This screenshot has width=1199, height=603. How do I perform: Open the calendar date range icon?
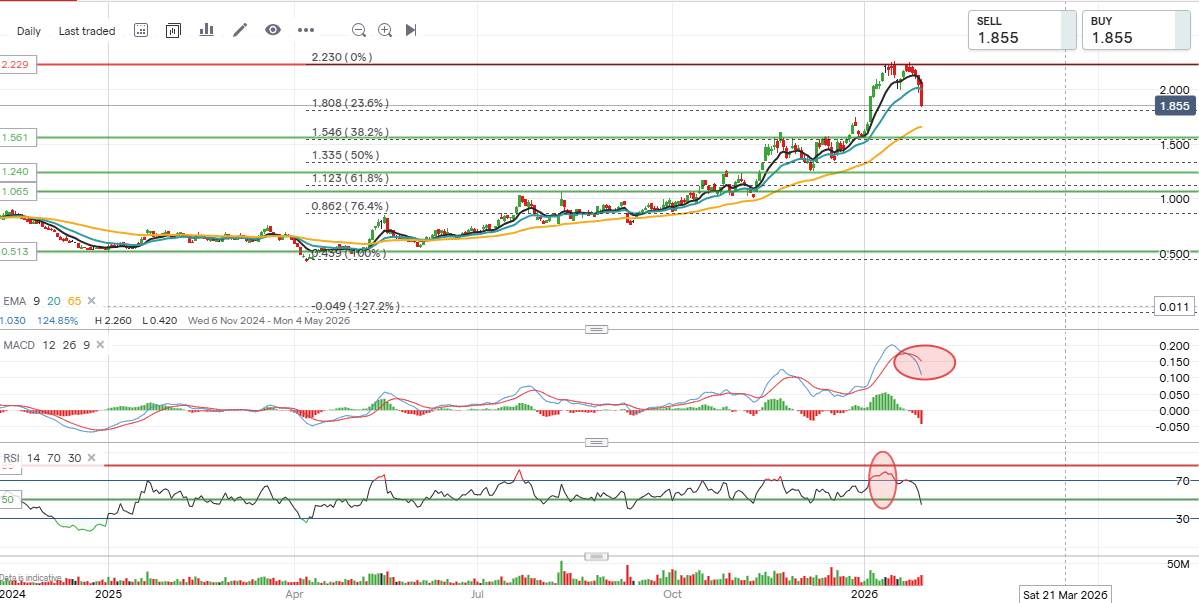pos(141,31)
